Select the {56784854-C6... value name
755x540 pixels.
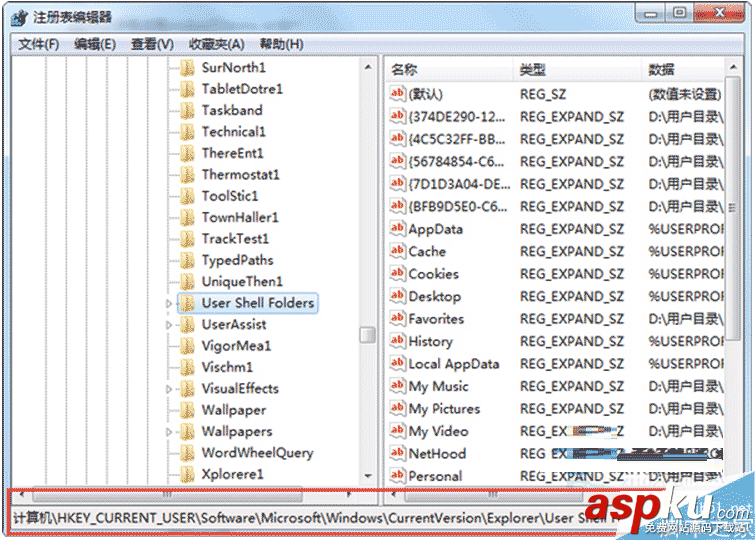tap(456, 161)
